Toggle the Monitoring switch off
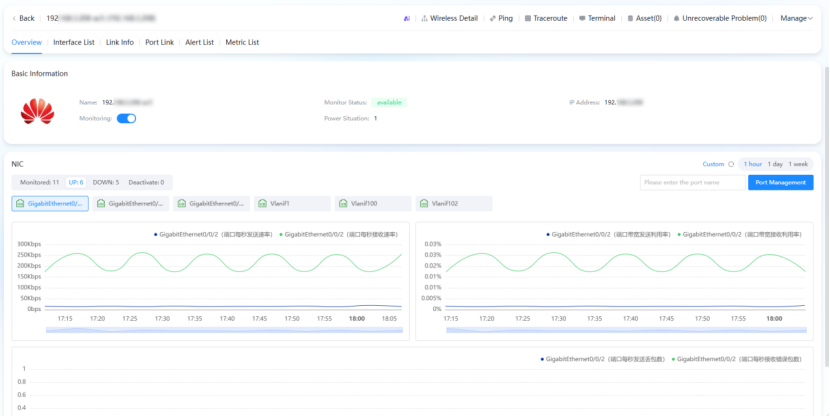This screenshot has width=830, height=416. 126,118
